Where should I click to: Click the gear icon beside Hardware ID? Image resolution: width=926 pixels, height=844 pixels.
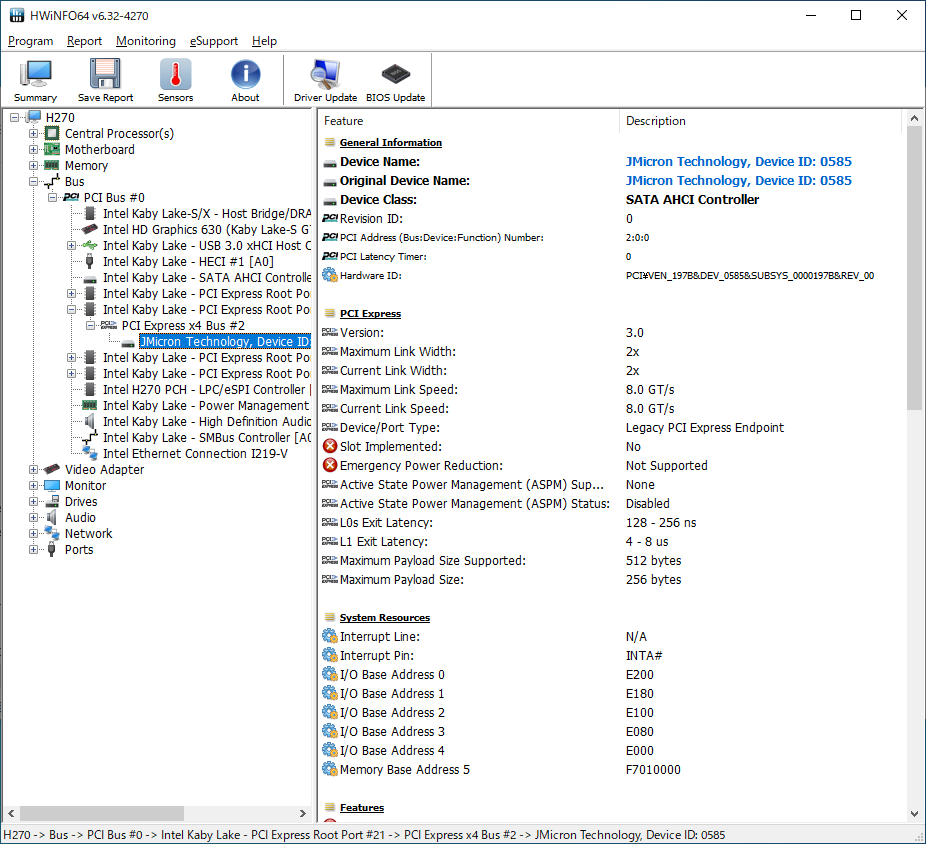point(330,275)
